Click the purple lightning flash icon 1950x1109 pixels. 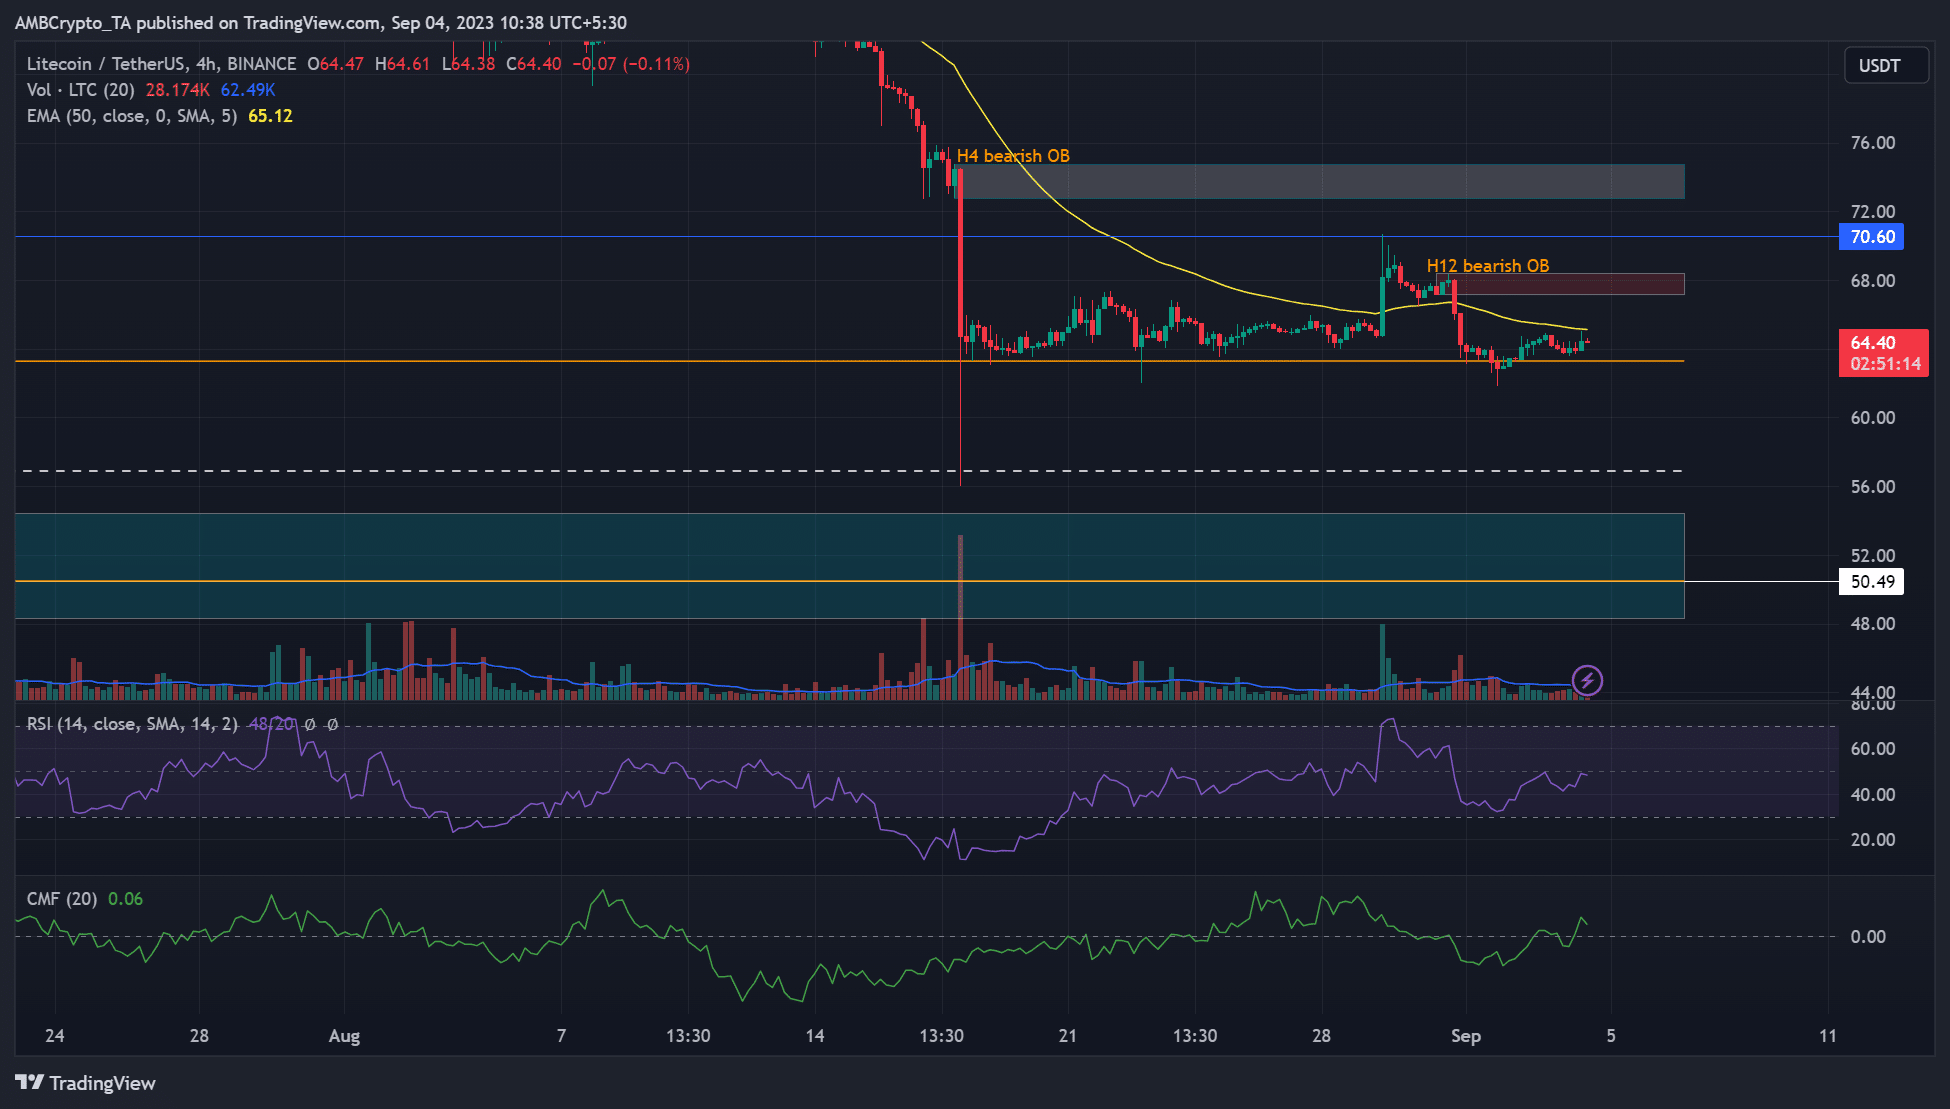coord(1587,681)
